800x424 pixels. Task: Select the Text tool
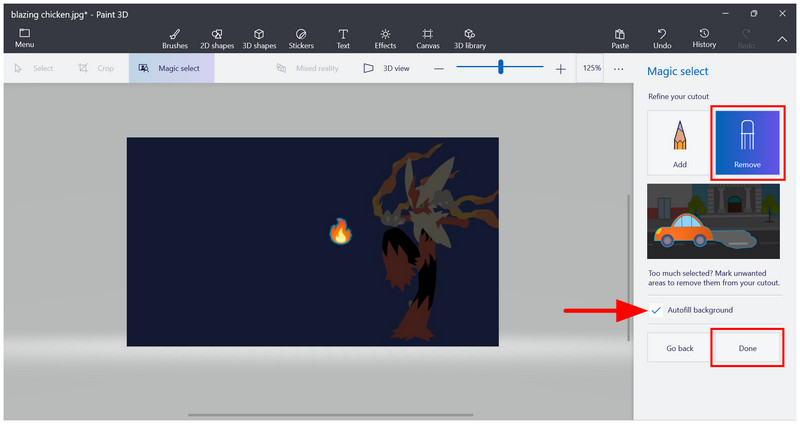click(343, 38)
